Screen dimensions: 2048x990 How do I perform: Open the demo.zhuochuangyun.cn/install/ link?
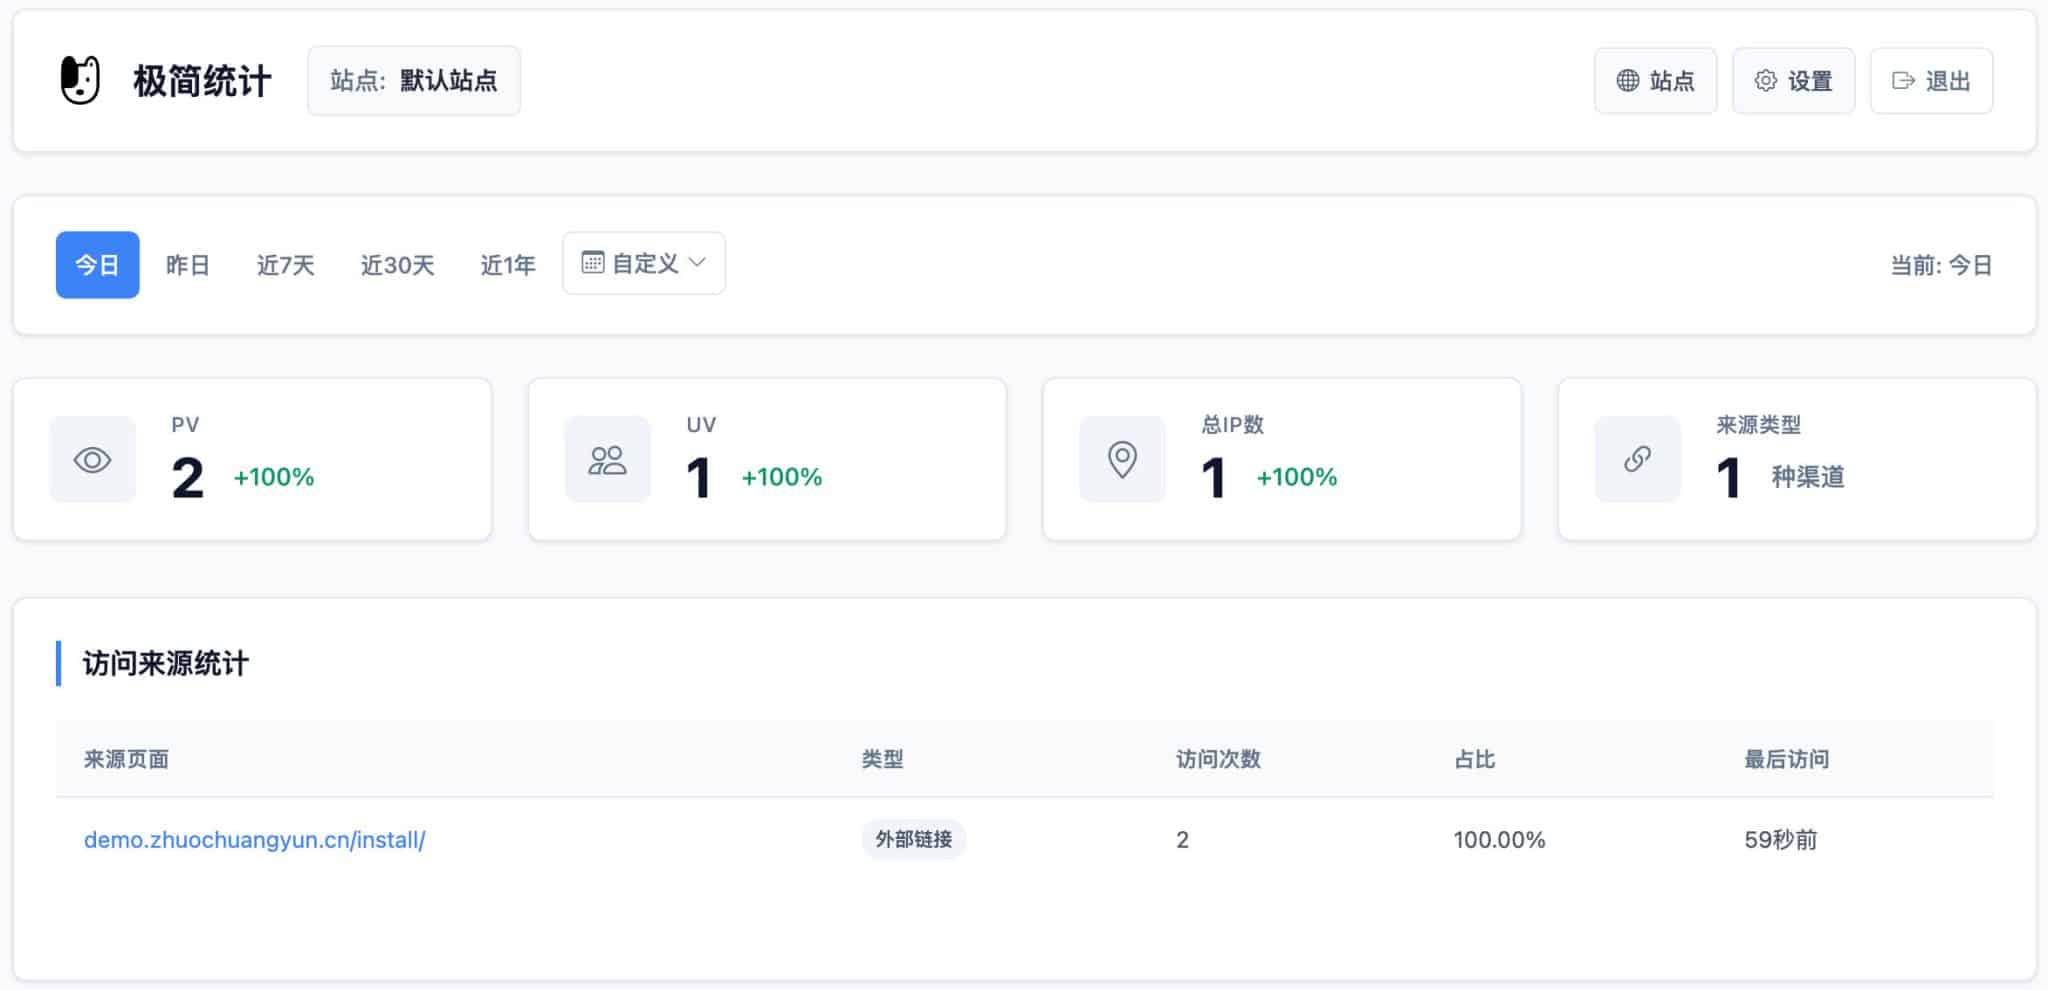pyautogui.click(x=254, y=840)
